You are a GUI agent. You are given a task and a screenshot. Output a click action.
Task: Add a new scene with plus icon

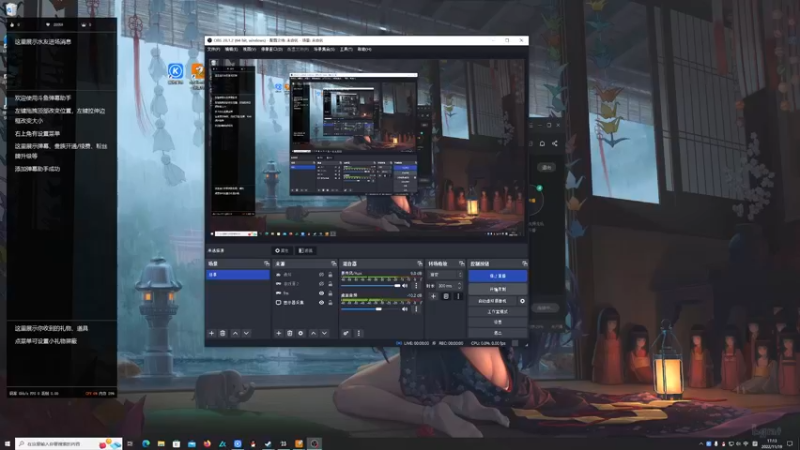pos(212,333)
